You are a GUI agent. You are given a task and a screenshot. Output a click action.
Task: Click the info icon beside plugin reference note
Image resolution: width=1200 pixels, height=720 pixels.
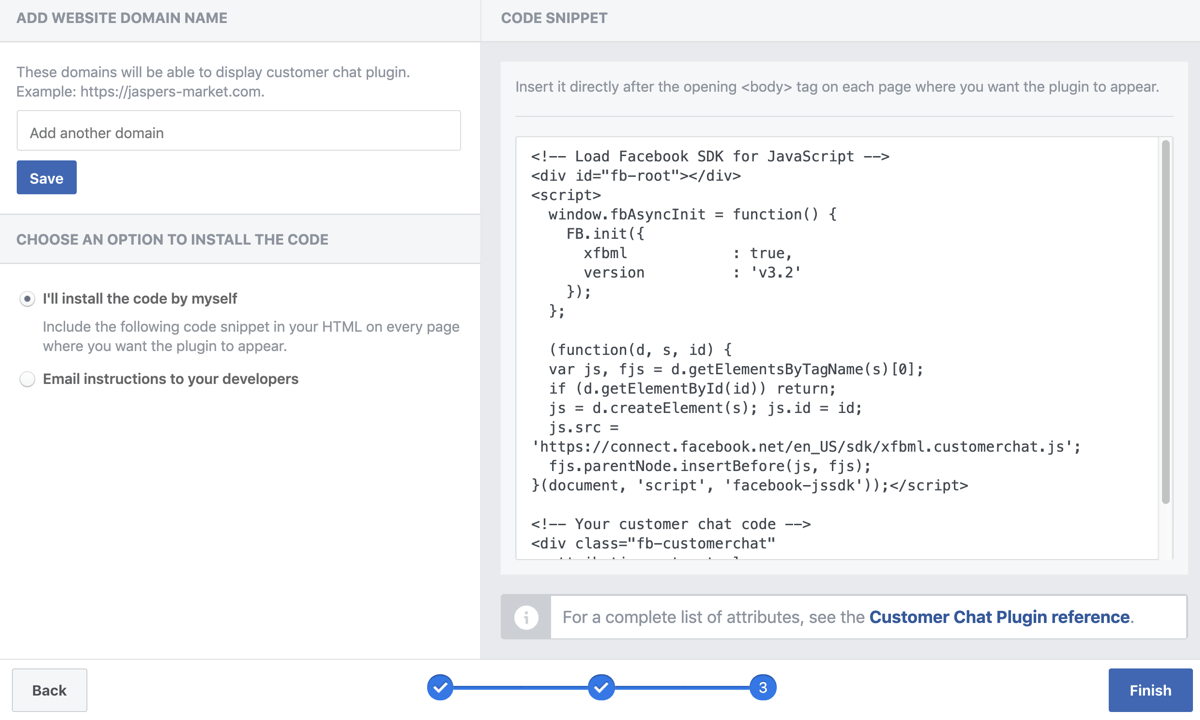pyautogui.click(x=526, y=617)
